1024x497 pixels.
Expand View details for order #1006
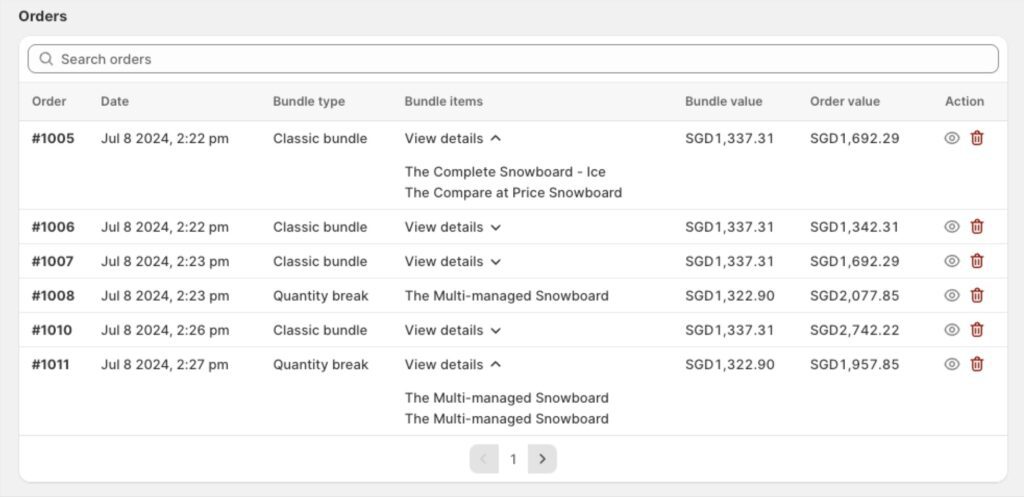click(453, 227)
